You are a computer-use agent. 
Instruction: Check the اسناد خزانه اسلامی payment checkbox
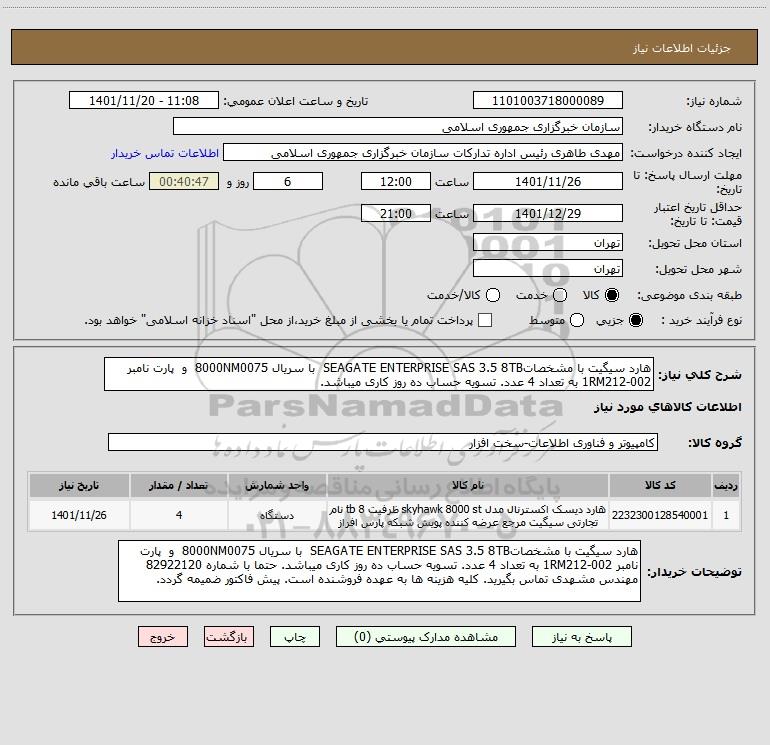coord(485,320)
